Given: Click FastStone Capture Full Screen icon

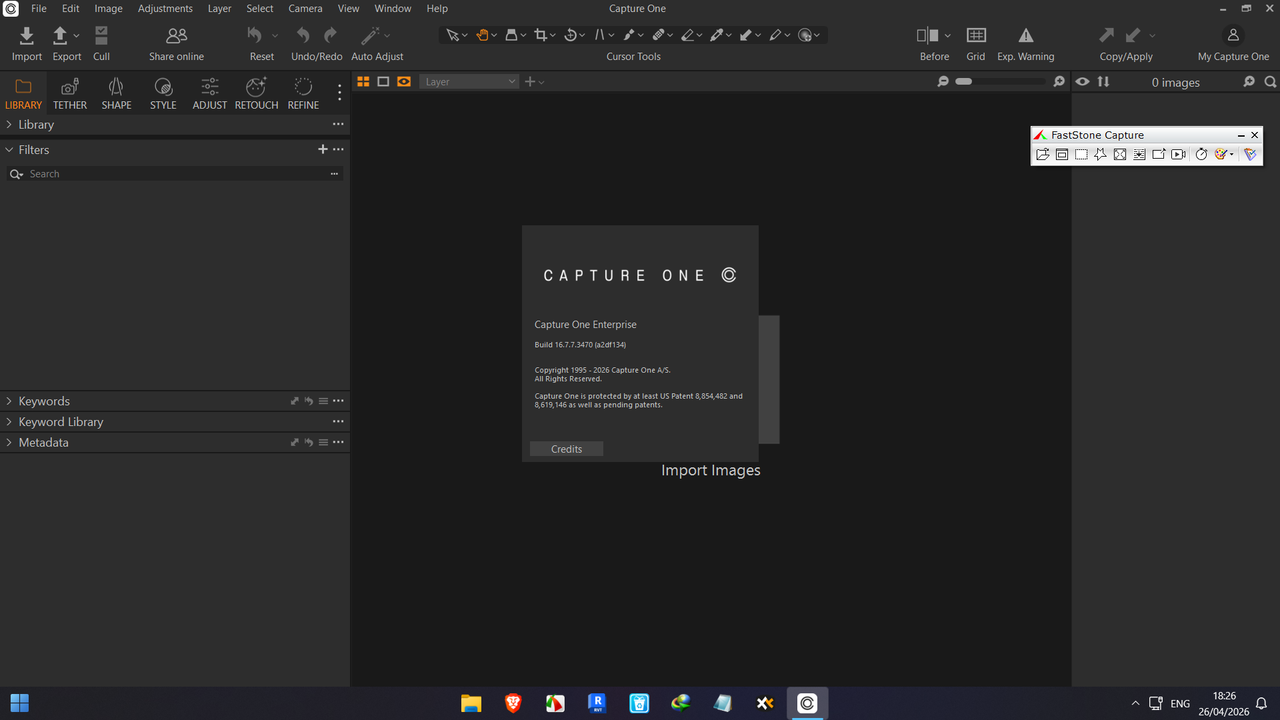Looking at the screenshot, I should point(1120,154).
